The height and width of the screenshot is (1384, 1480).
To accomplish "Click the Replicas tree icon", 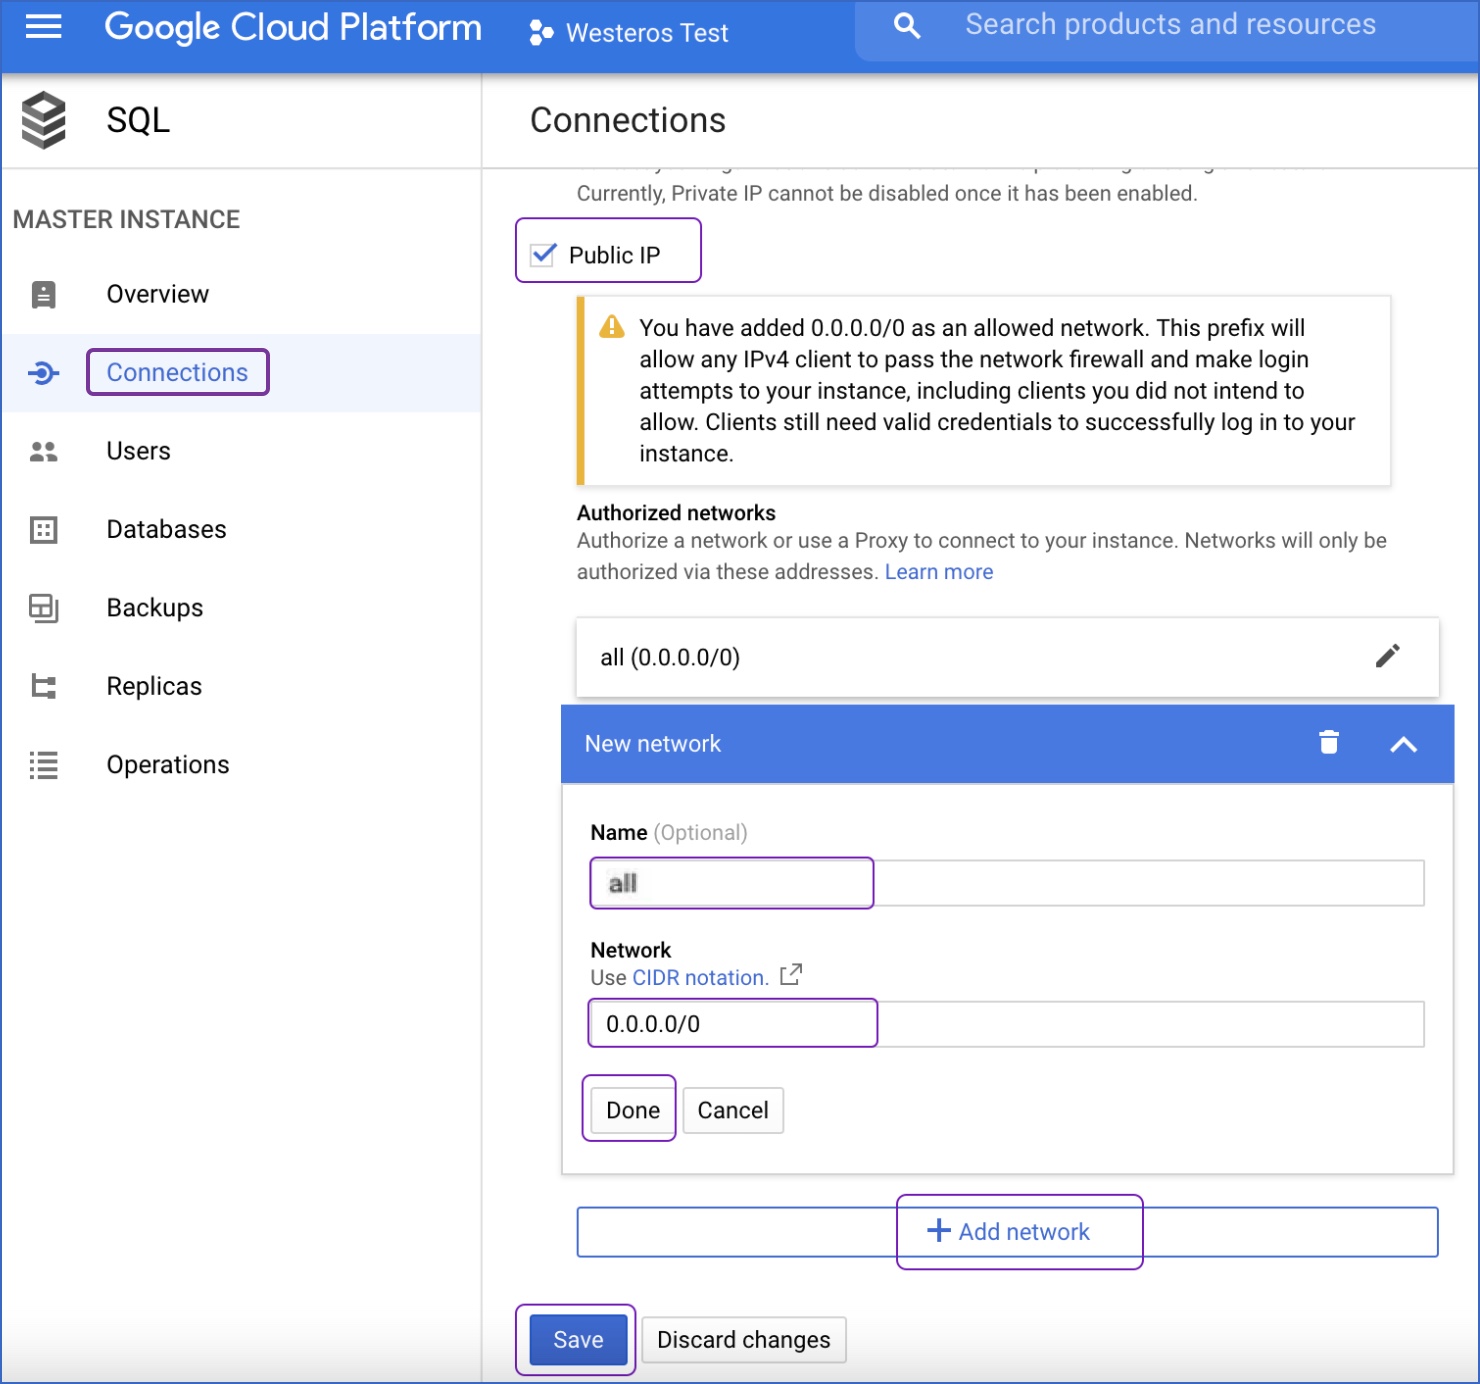I will (x=43, y=686).
